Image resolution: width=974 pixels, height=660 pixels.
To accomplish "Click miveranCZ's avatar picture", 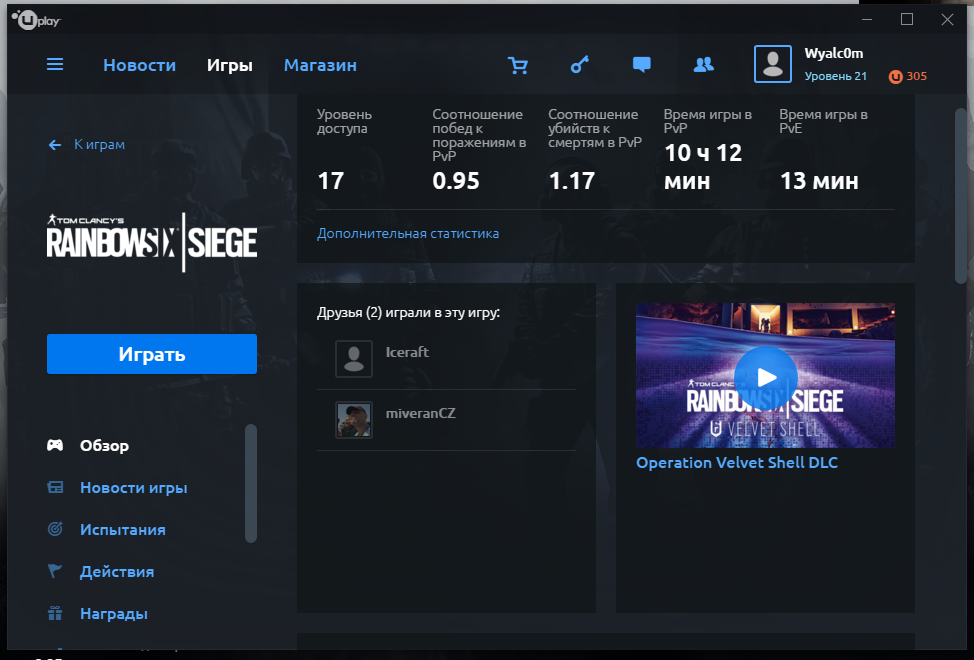I will click(x=354, y=420).
